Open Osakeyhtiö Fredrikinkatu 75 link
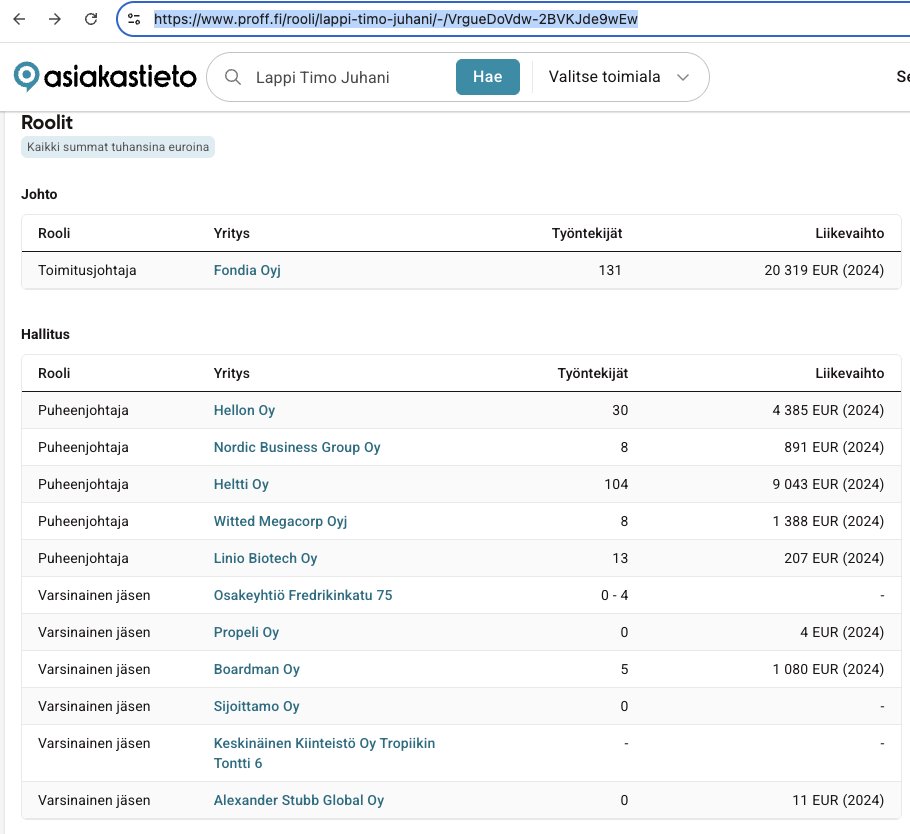Screen dimensions: 910x834 (303, 595)
